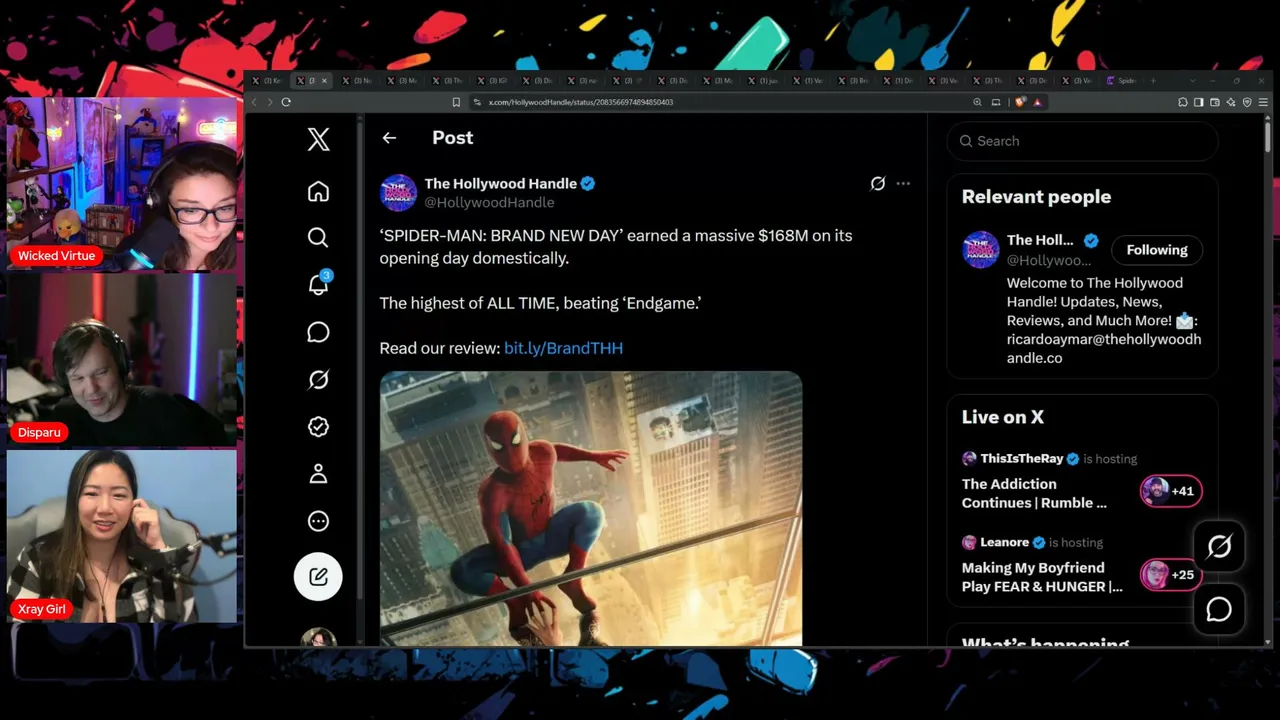Focus the X Search field
This screenshot has height=720, width=1280.
pos(1082,141)
